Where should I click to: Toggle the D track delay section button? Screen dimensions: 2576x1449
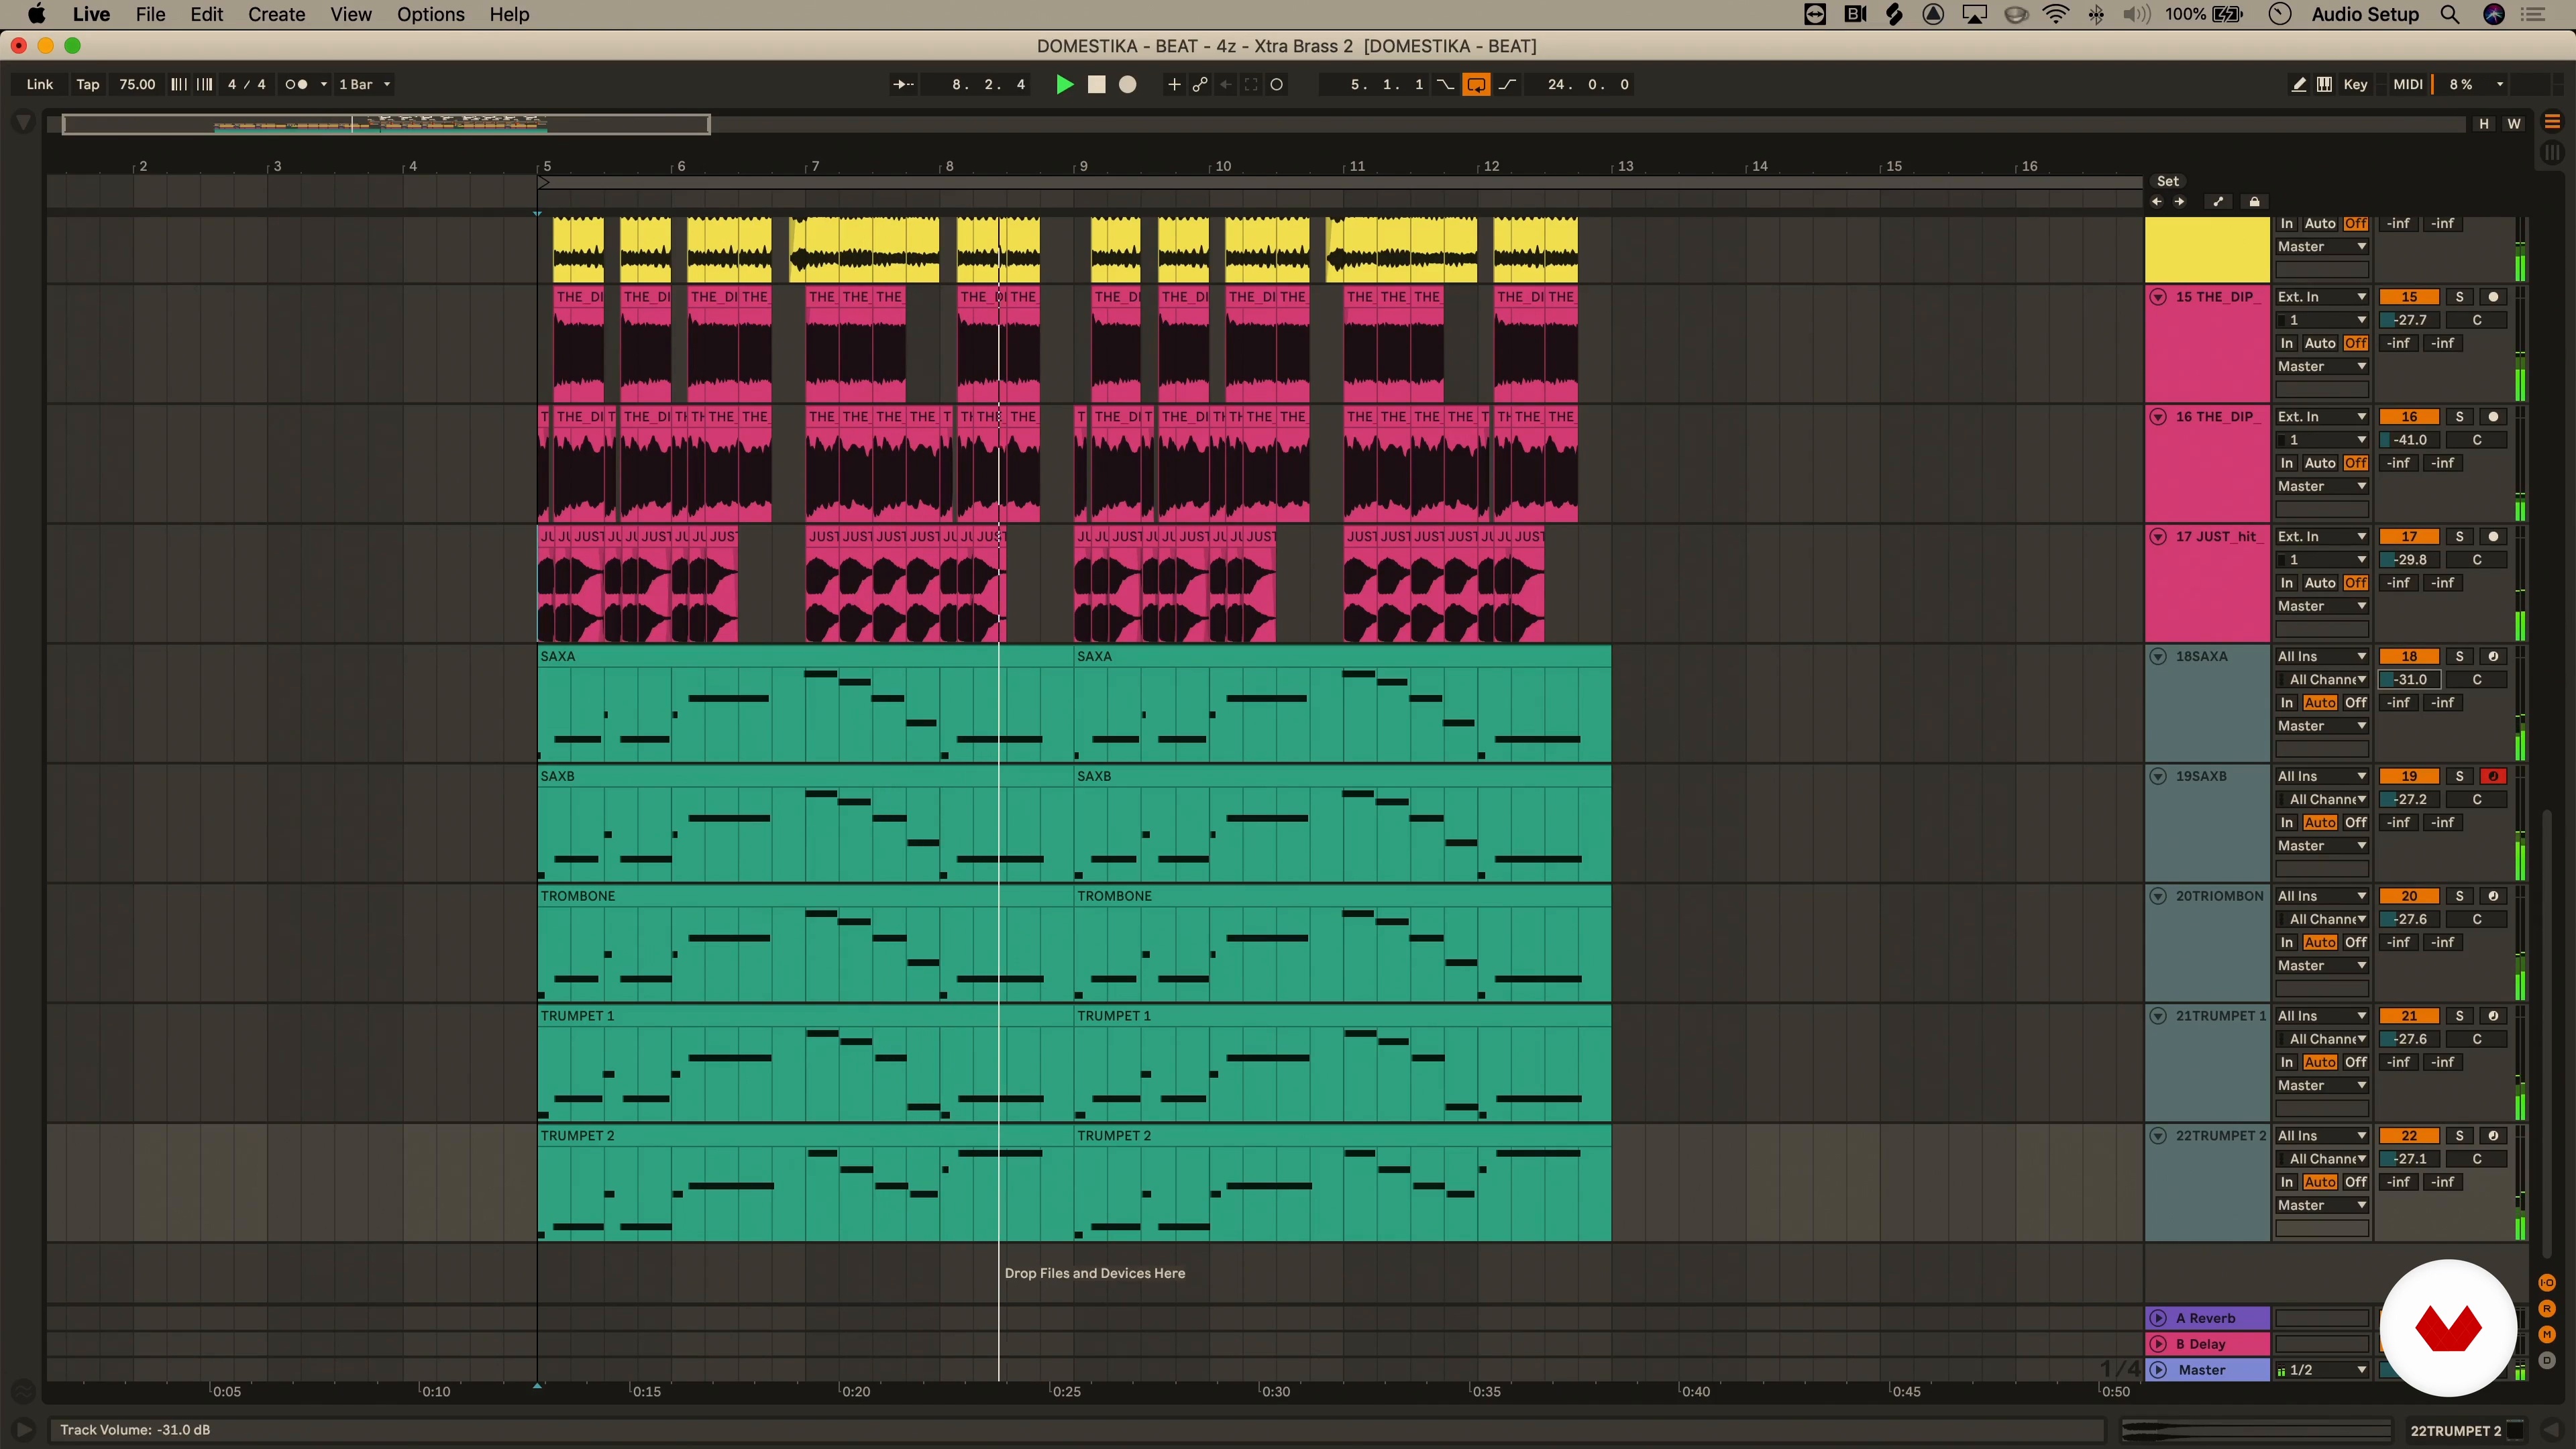2547,1361
